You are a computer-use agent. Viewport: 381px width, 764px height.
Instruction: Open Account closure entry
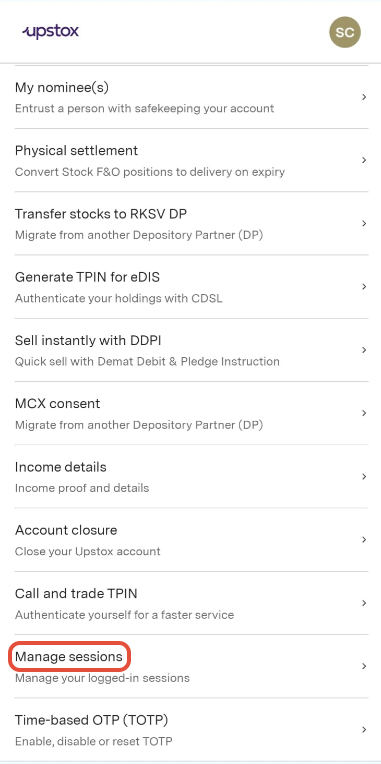click(190, 539)
